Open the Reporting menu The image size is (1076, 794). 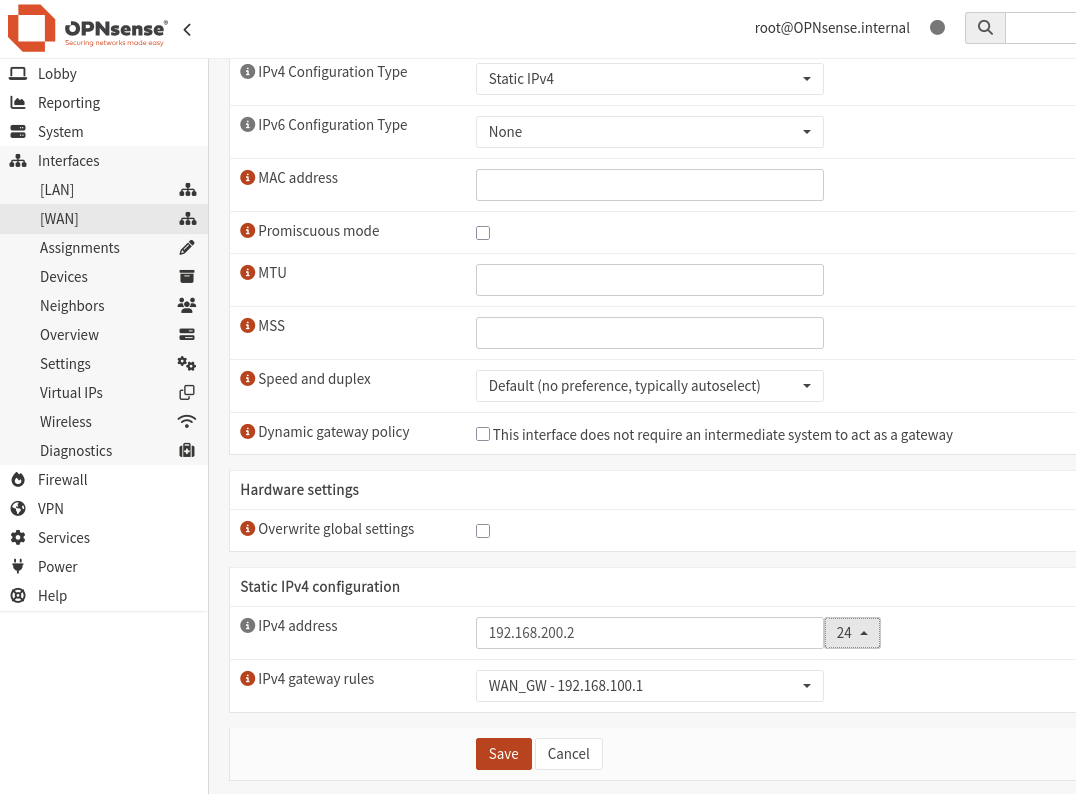pyautogui.click(x=69, y=103)
